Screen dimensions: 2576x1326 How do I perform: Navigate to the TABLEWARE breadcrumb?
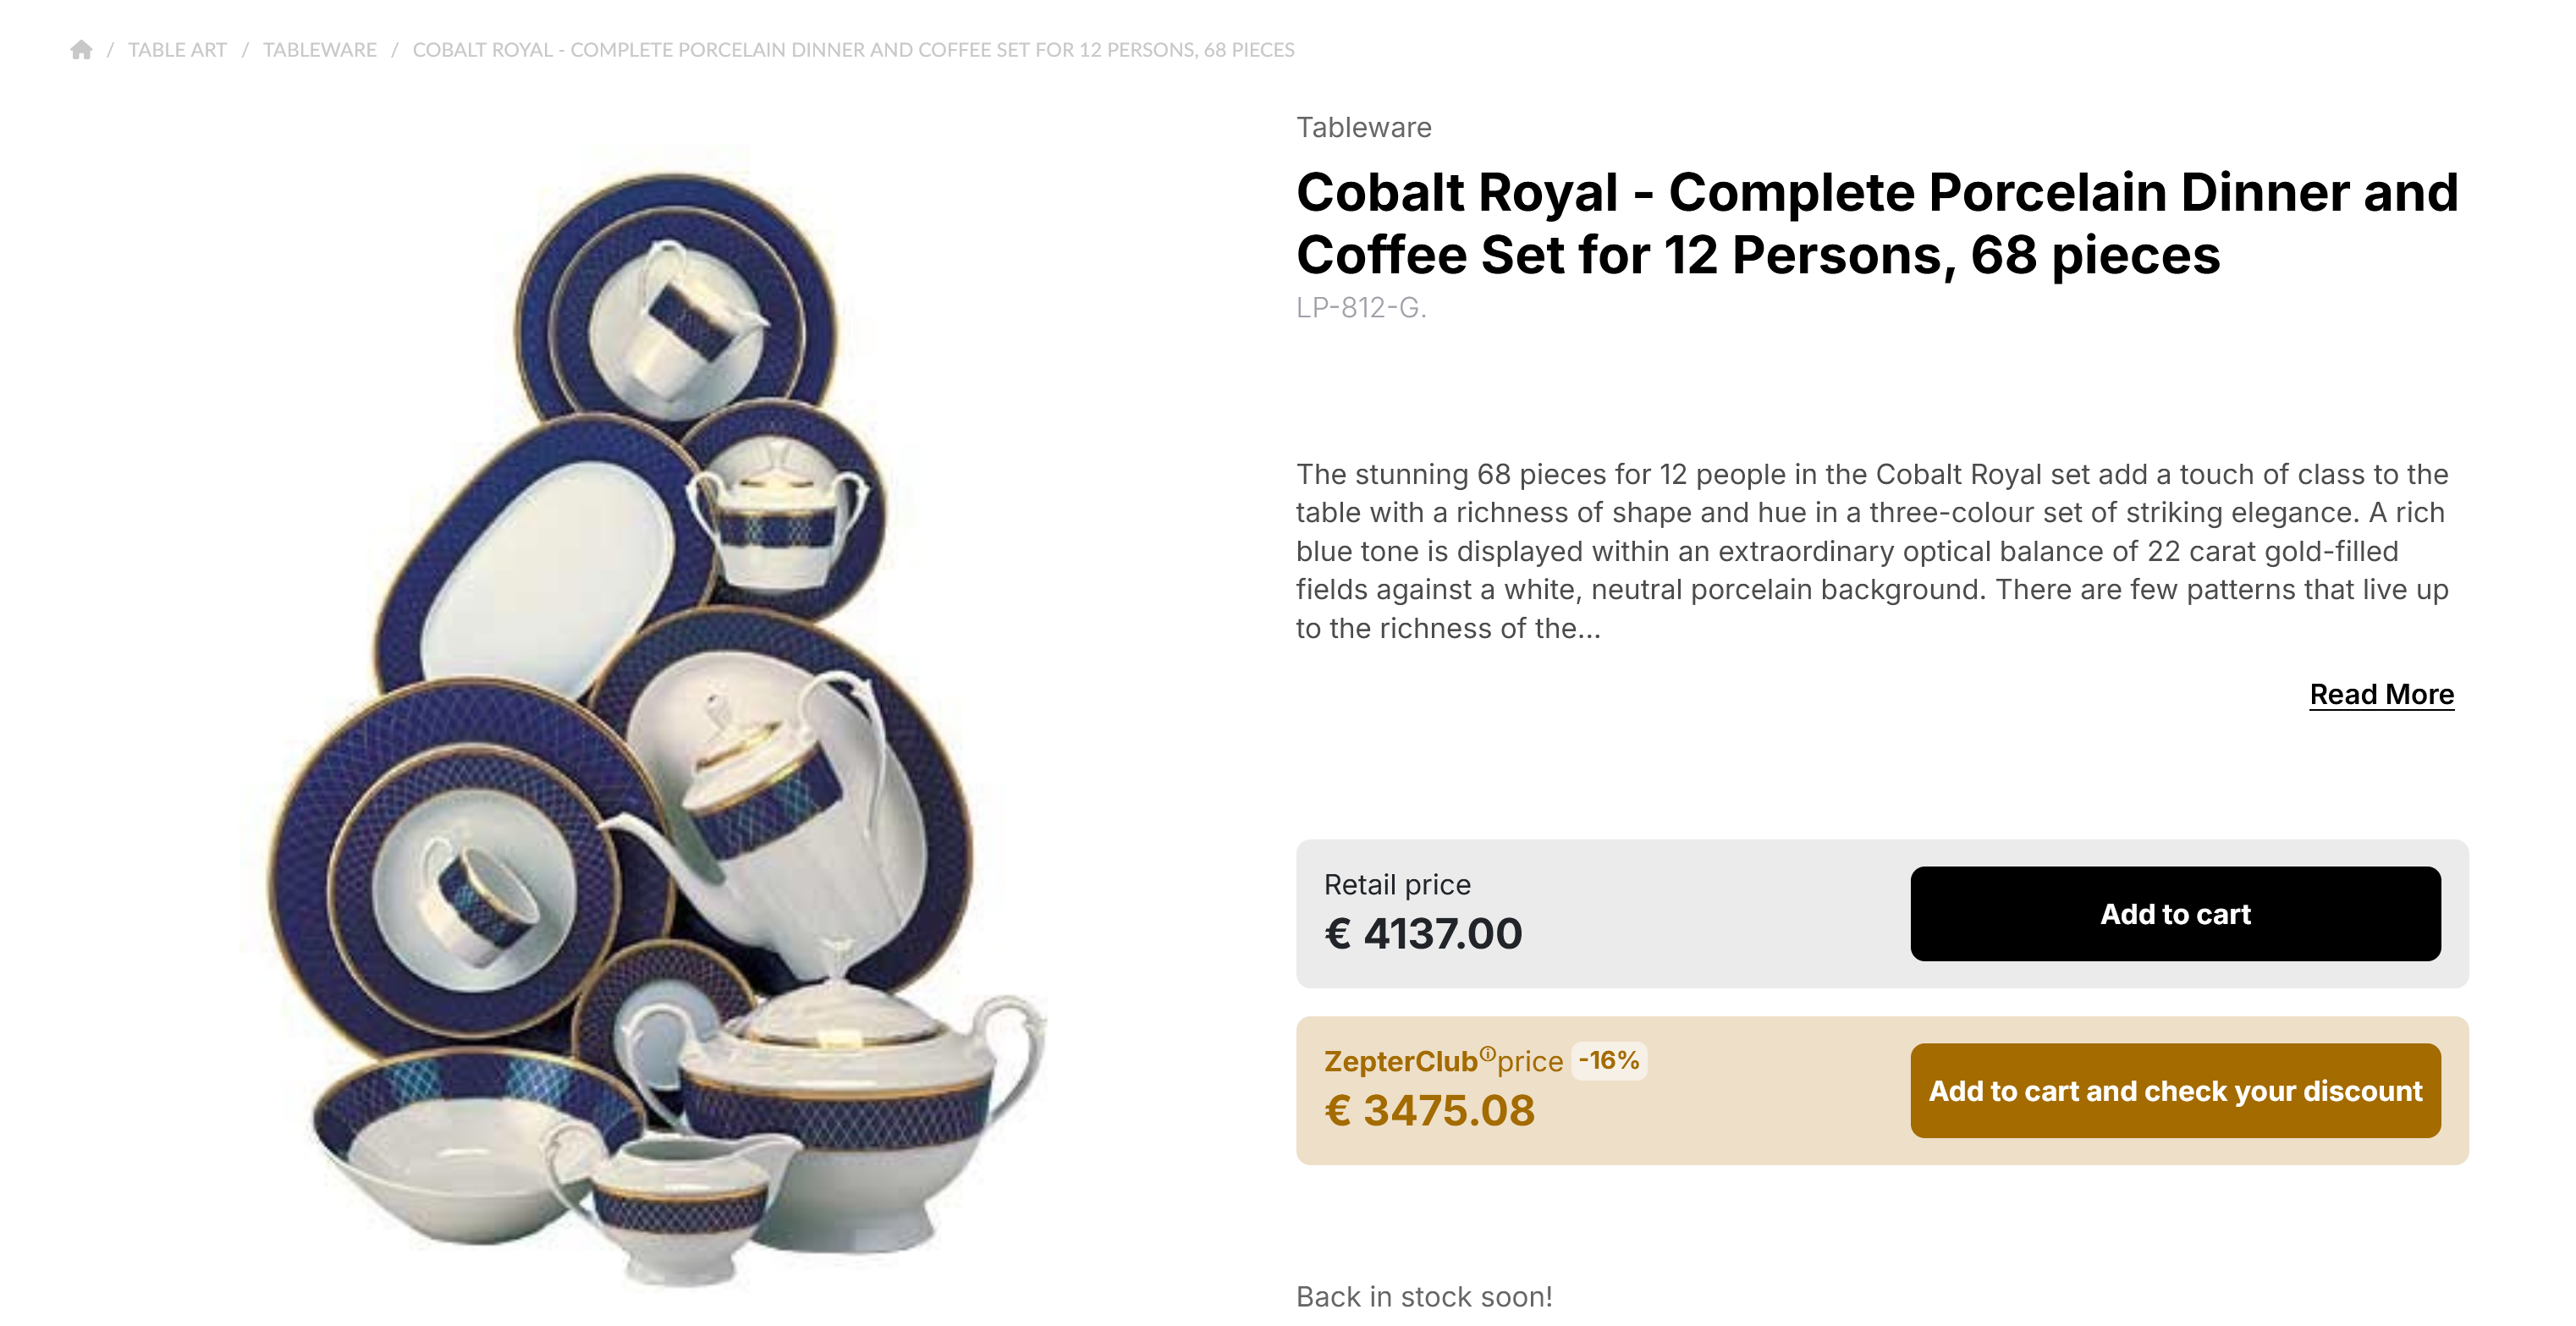pyautogui.click(x=319, y=50)
